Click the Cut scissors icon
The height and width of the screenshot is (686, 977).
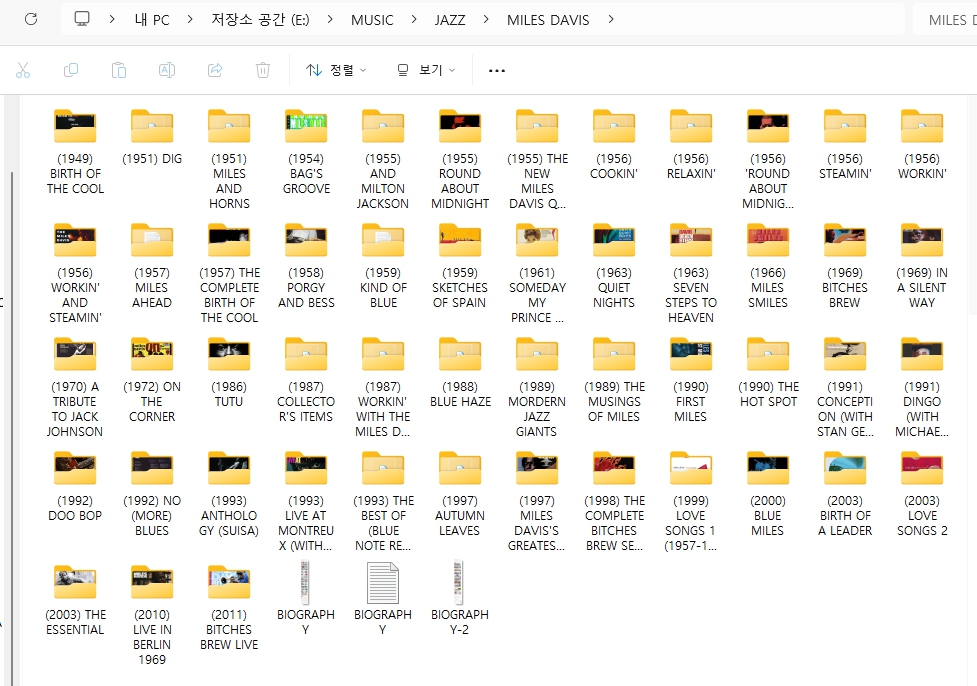[x=23, y=70]
